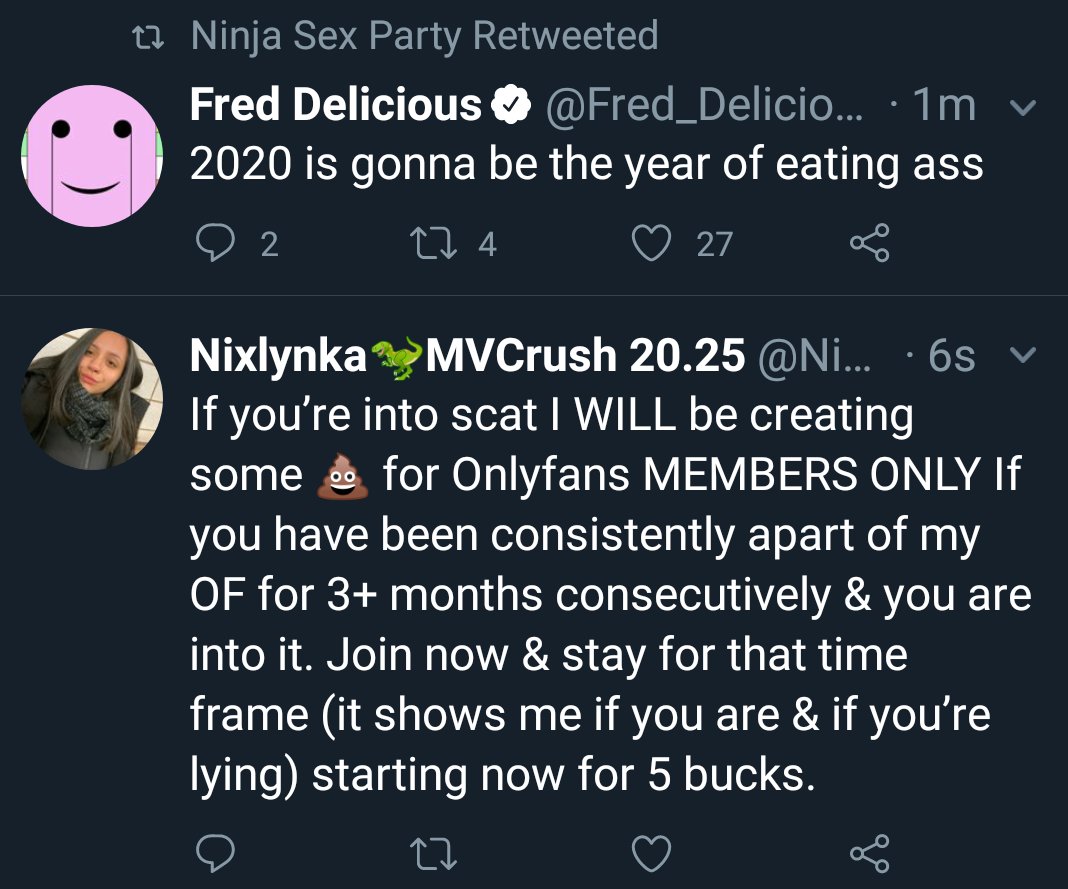1068x889 pixels.
Task: Open Nixlynka's profile photo
Action: (x=92, y=398)
